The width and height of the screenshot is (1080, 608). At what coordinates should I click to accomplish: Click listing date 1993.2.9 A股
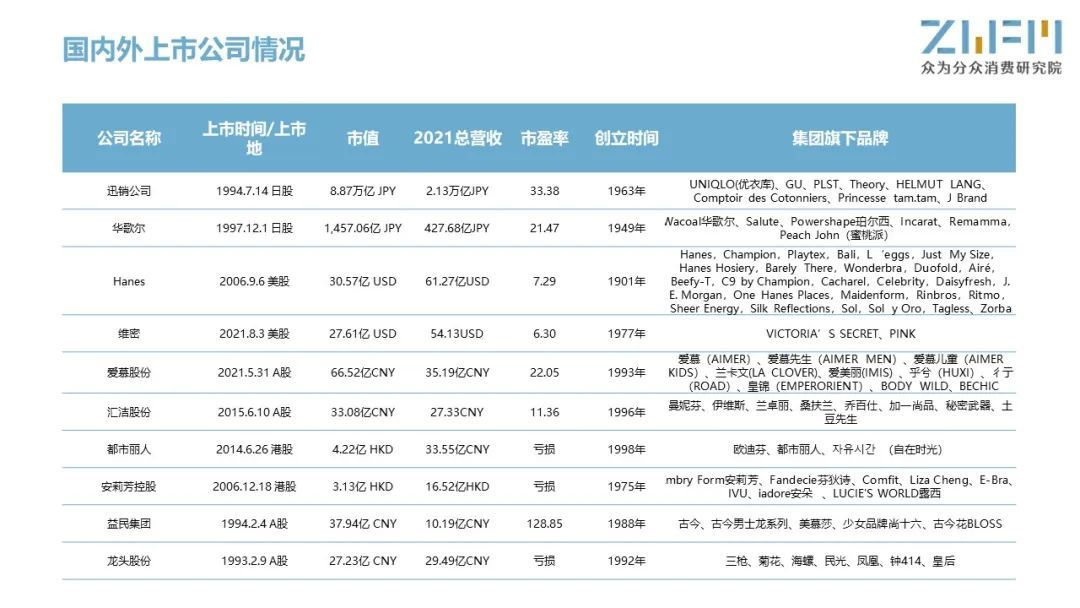point(254,560)
